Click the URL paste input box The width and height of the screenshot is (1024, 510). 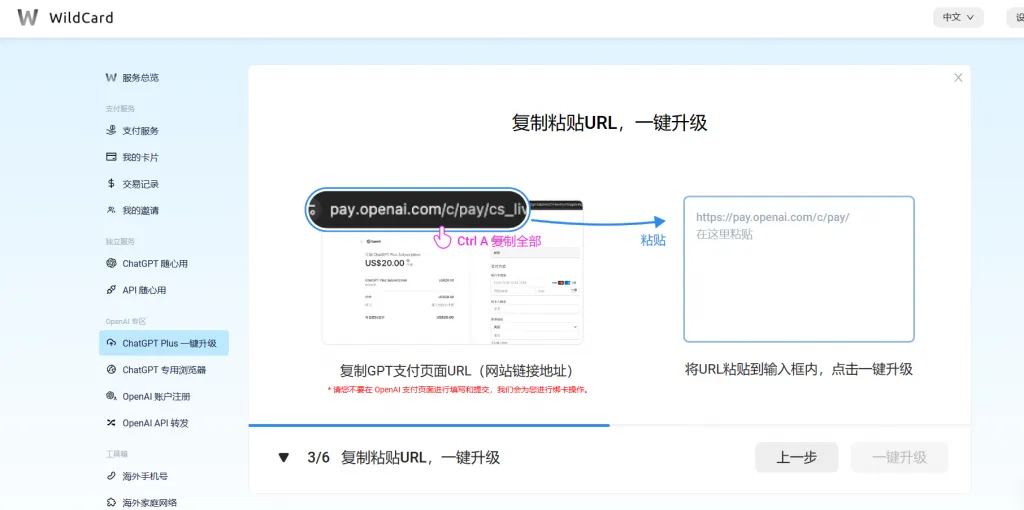click(x=799, y=269)
